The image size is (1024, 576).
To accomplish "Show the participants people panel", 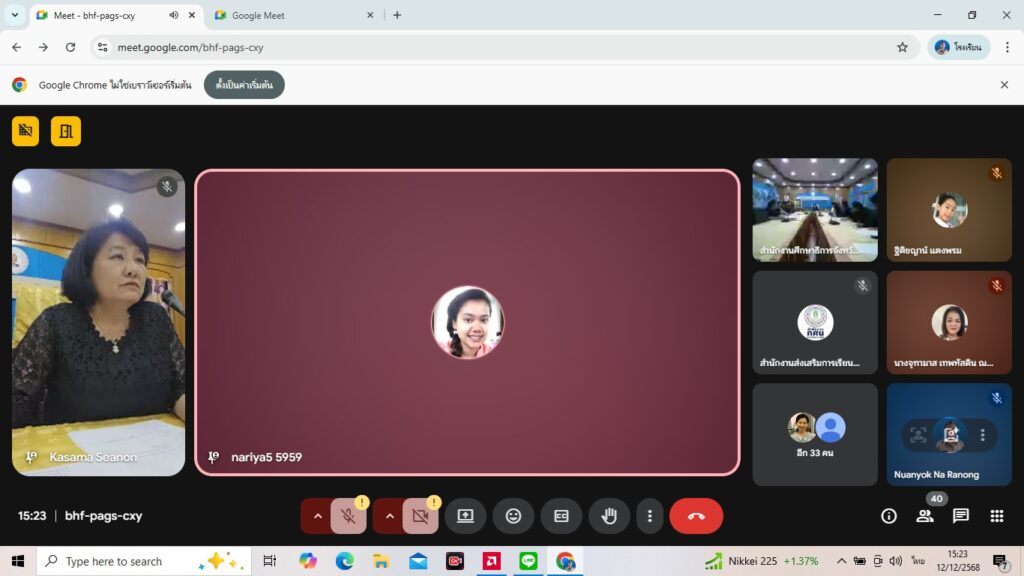I will 924,516.
